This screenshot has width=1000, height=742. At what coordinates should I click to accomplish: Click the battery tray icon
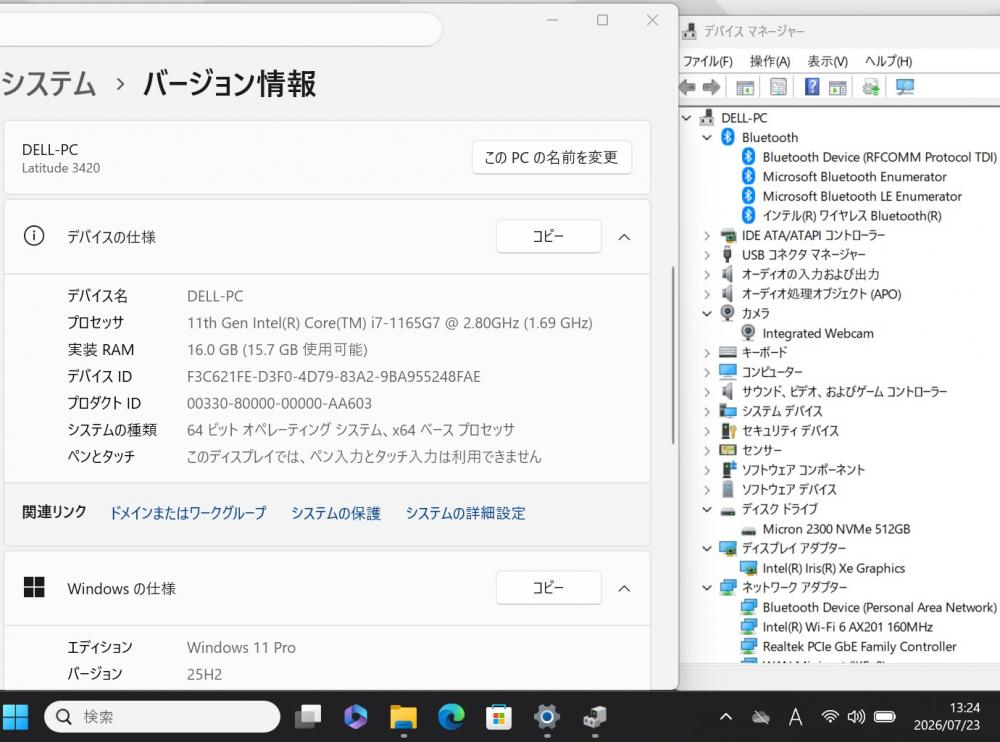[885, 716]
